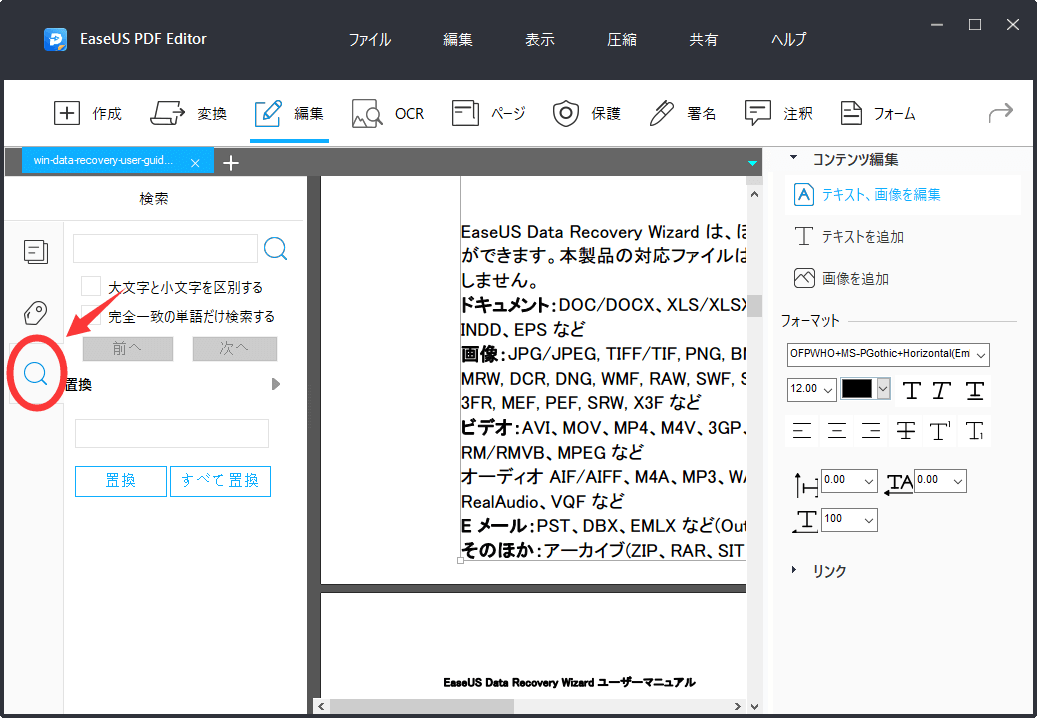Toggle bold text formatting
Viewport: 1037px width, 718px height.
click(x=910, y=390)
